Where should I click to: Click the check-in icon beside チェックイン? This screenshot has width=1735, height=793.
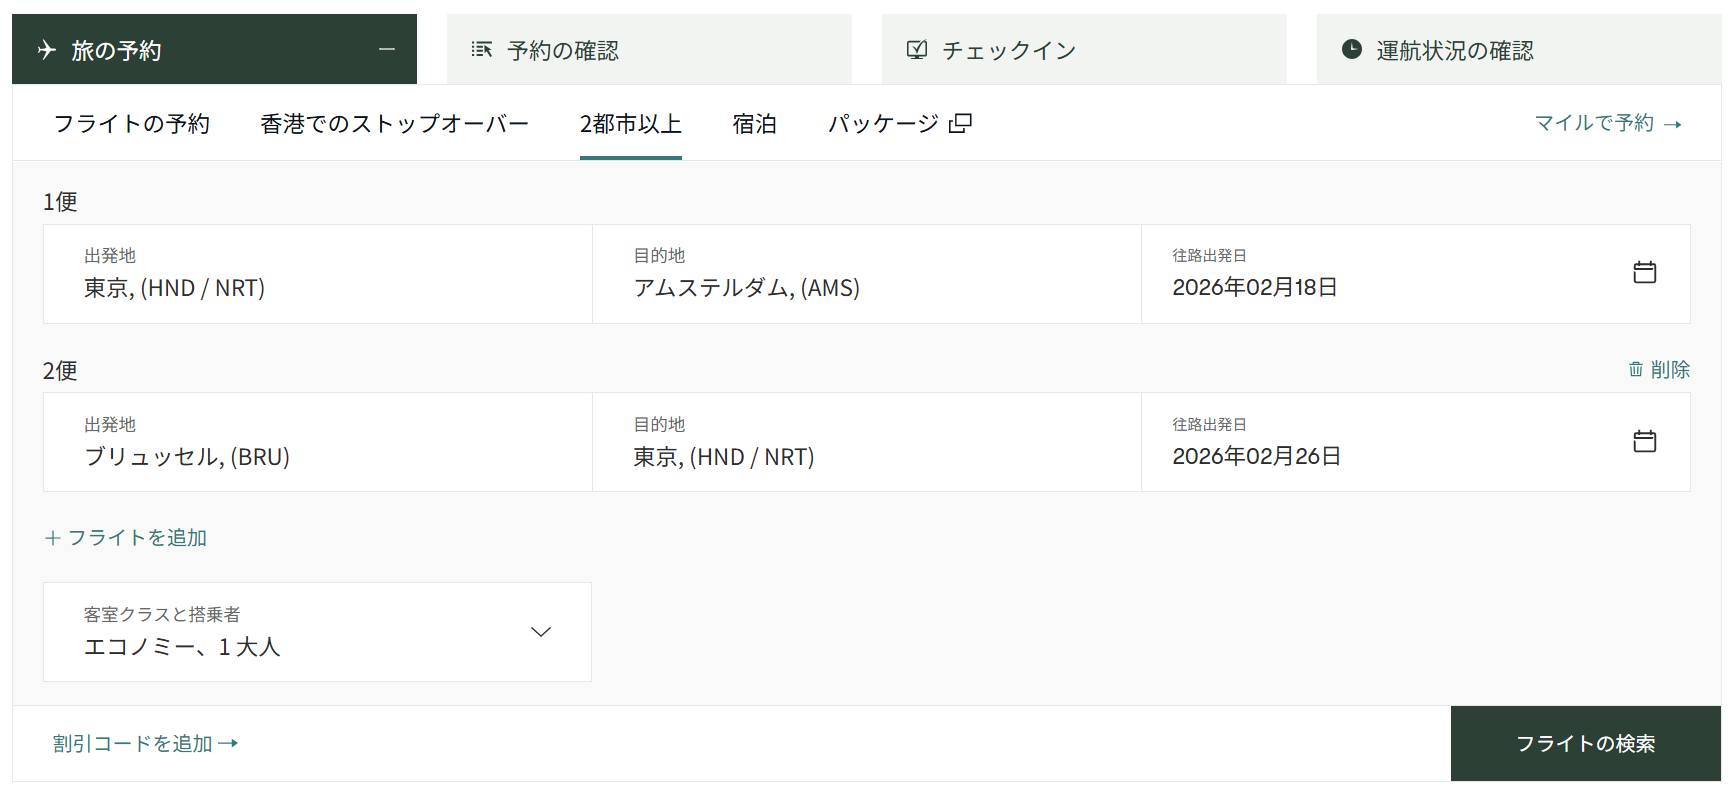917,50
